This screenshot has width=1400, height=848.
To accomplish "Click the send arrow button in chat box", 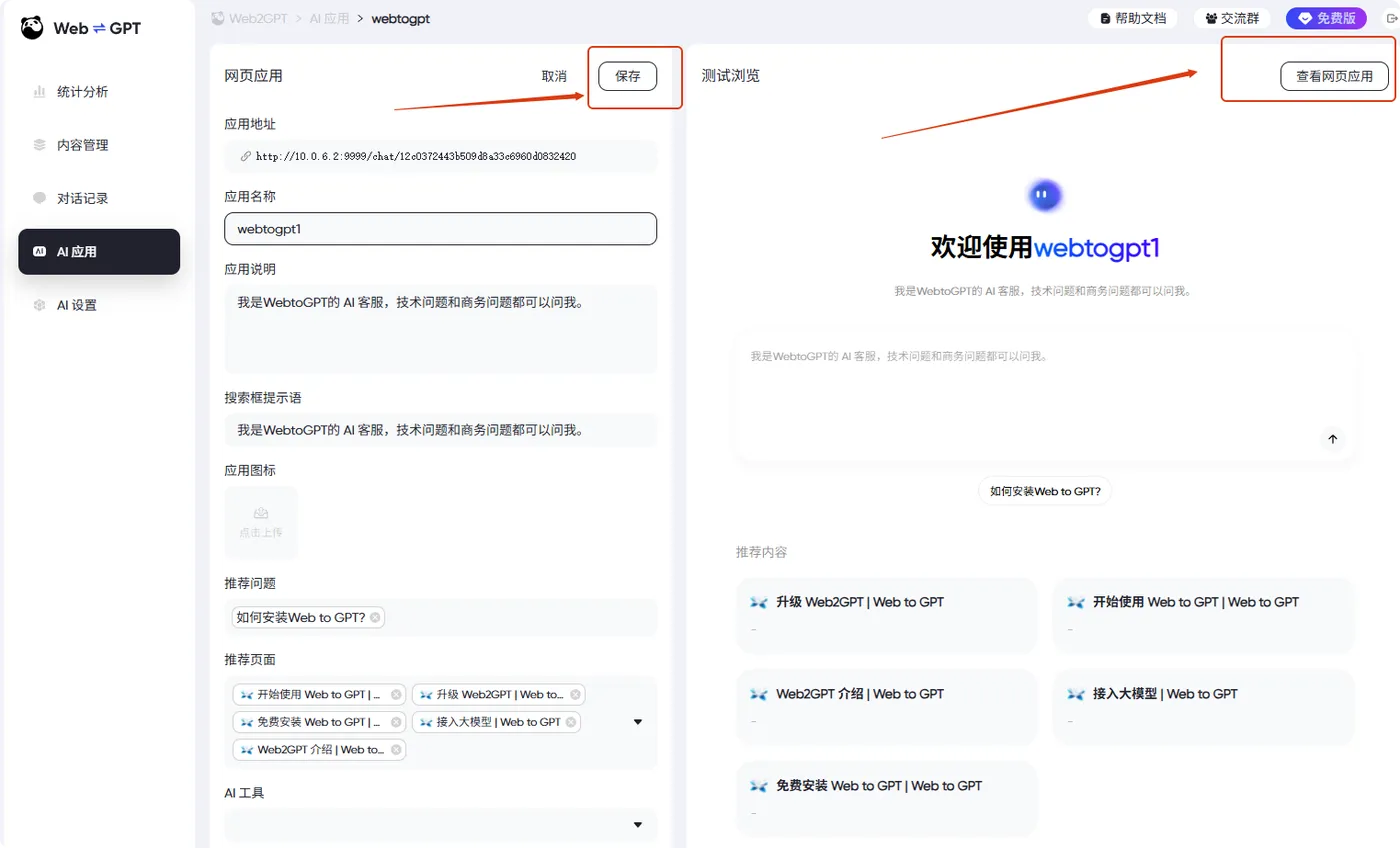I will click(x=1332, y=438).
